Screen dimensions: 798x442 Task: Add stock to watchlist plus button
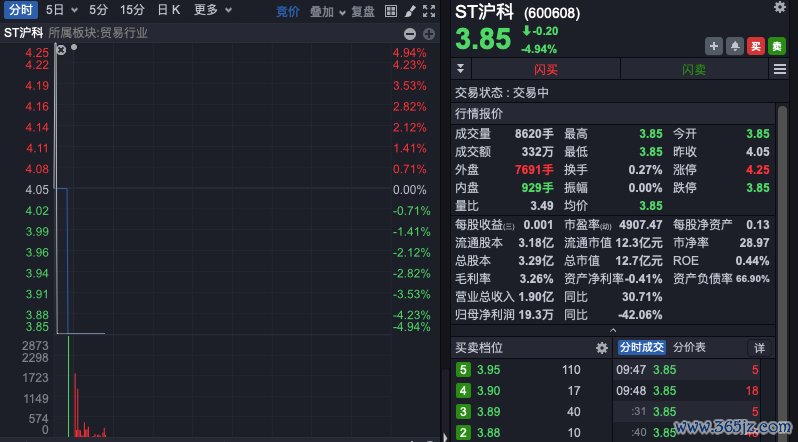tap(714, 46)
